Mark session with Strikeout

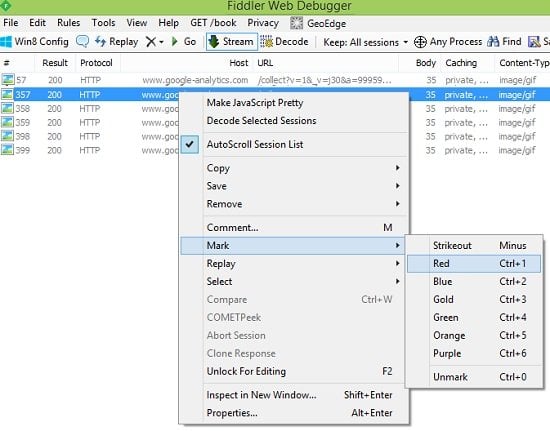pos(474,245)
